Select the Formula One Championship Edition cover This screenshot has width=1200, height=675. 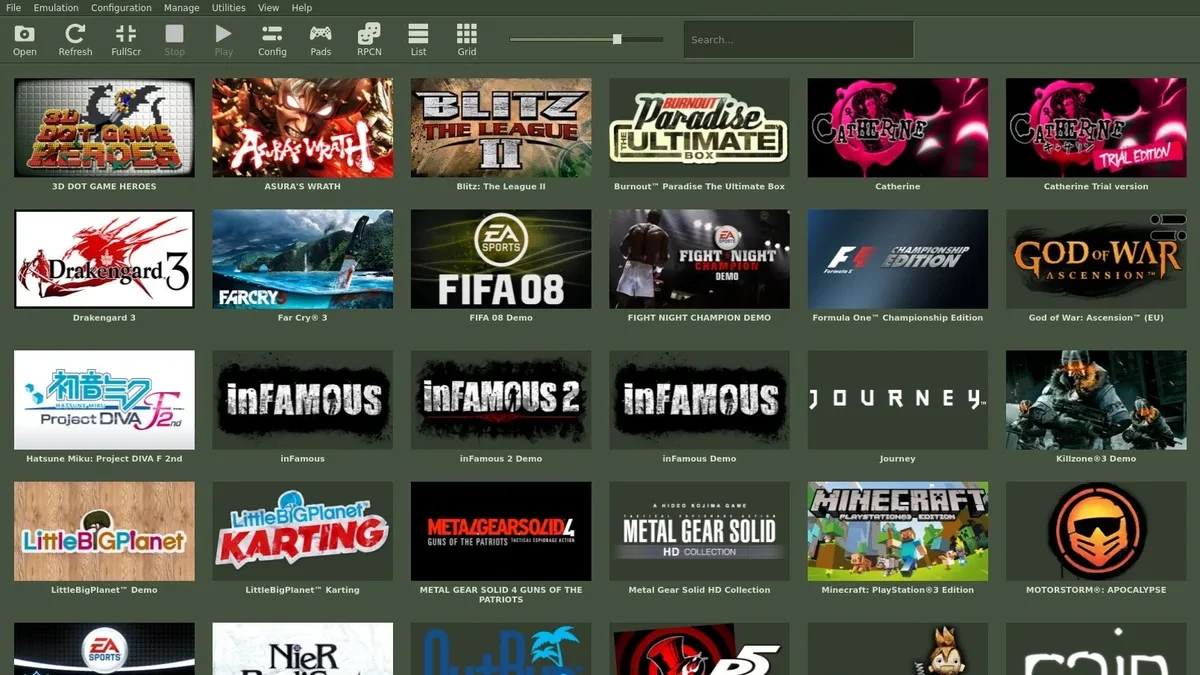(x=898, y=259)
